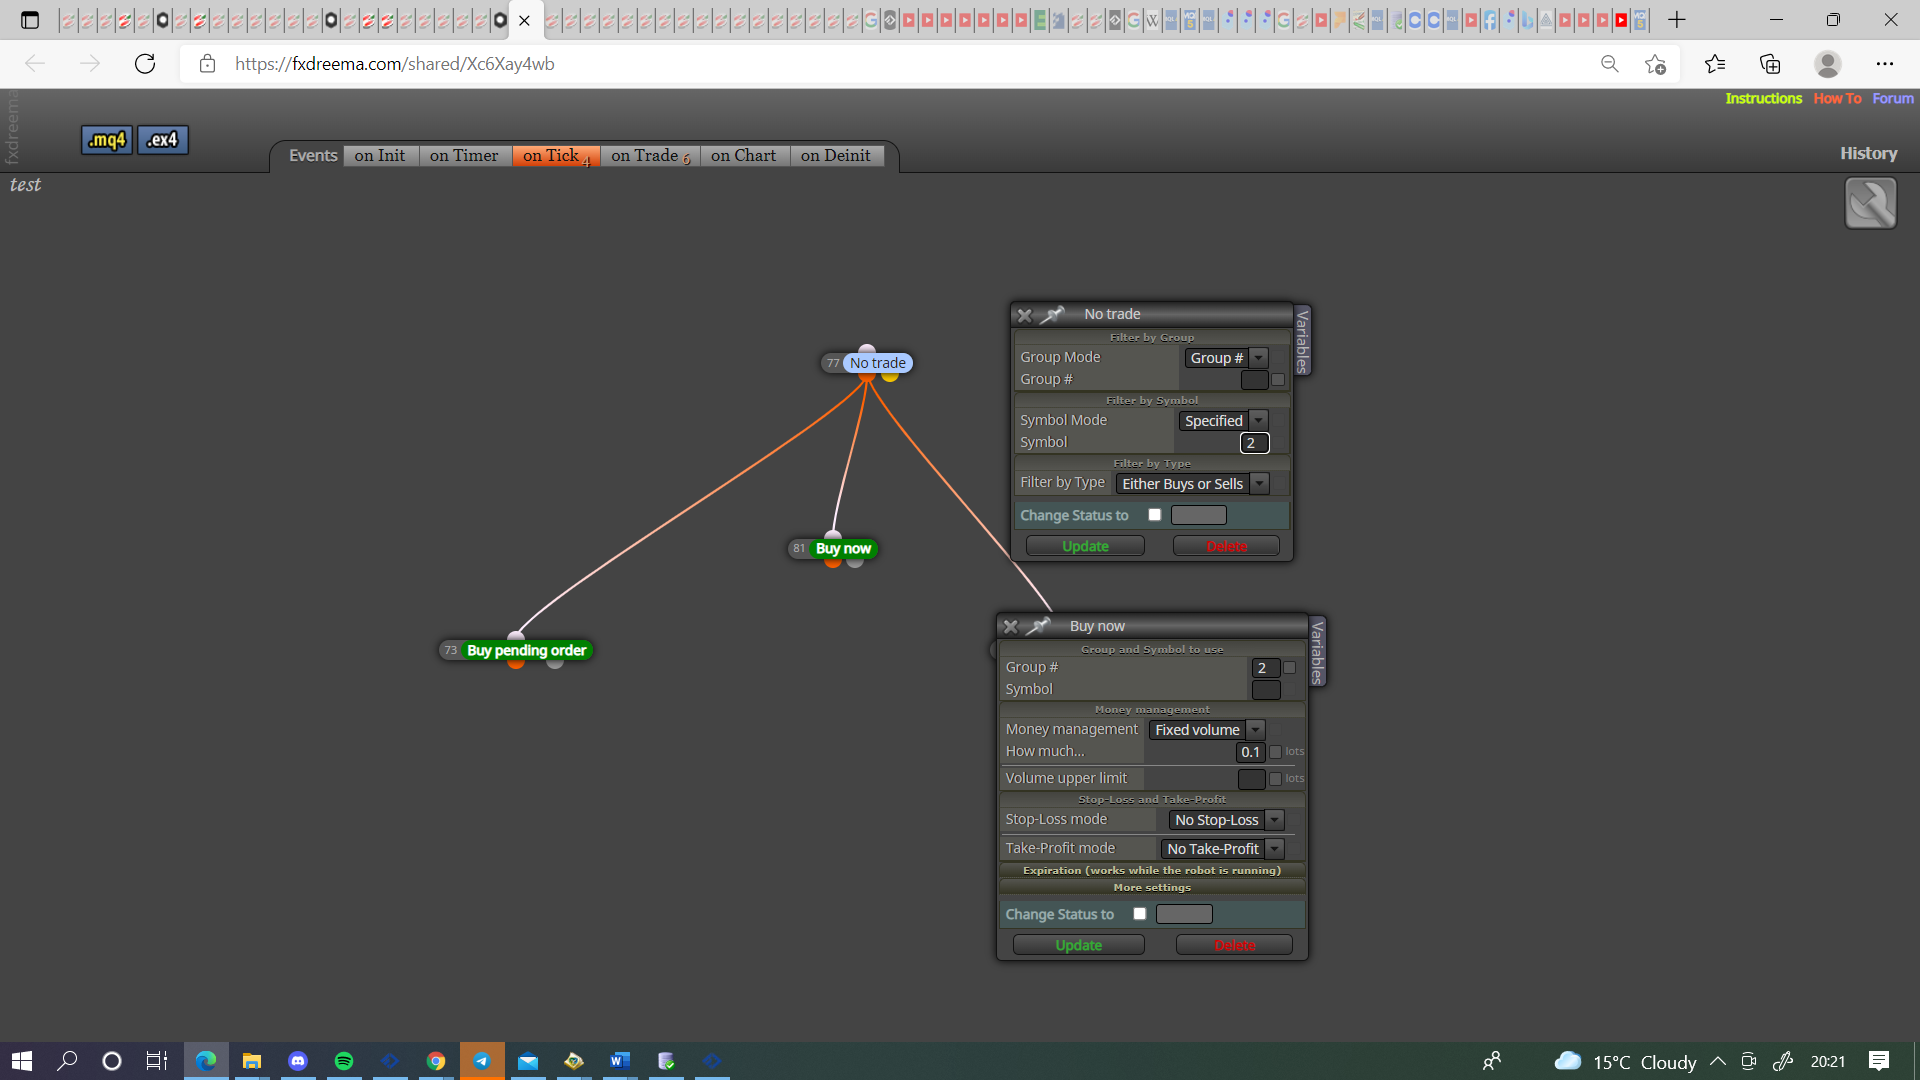
Task: Enable Change Status checkbox in No trade
Action: tap(1155, 515)
